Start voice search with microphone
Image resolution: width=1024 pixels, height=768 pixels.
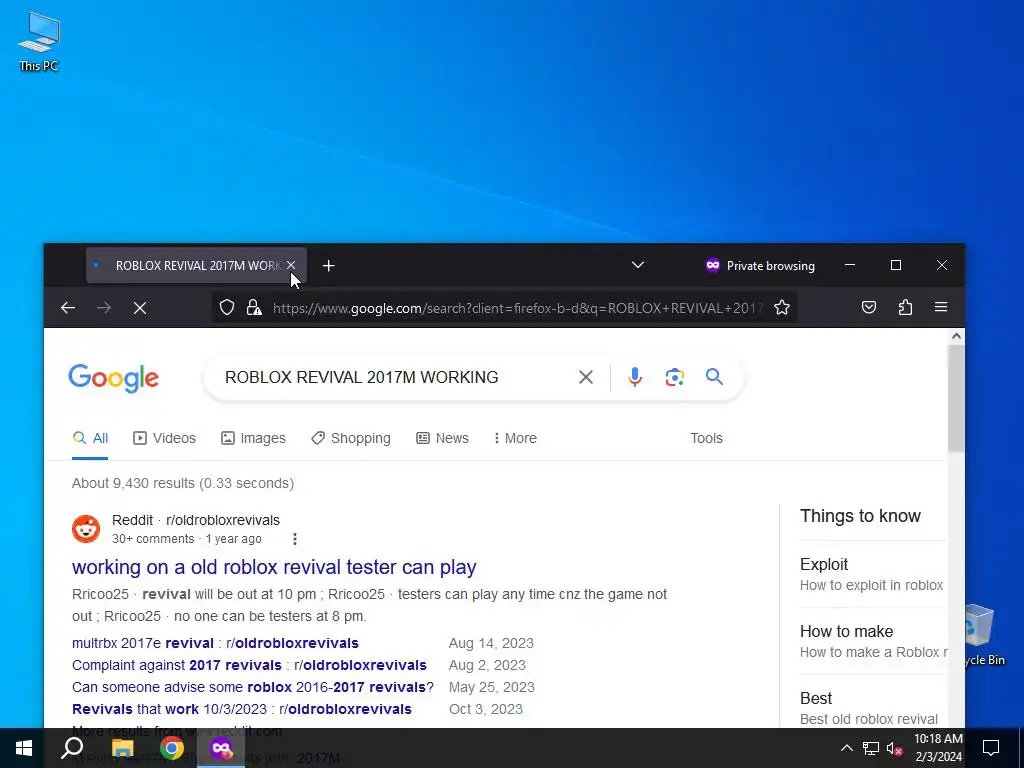click(x=635, y=377)
